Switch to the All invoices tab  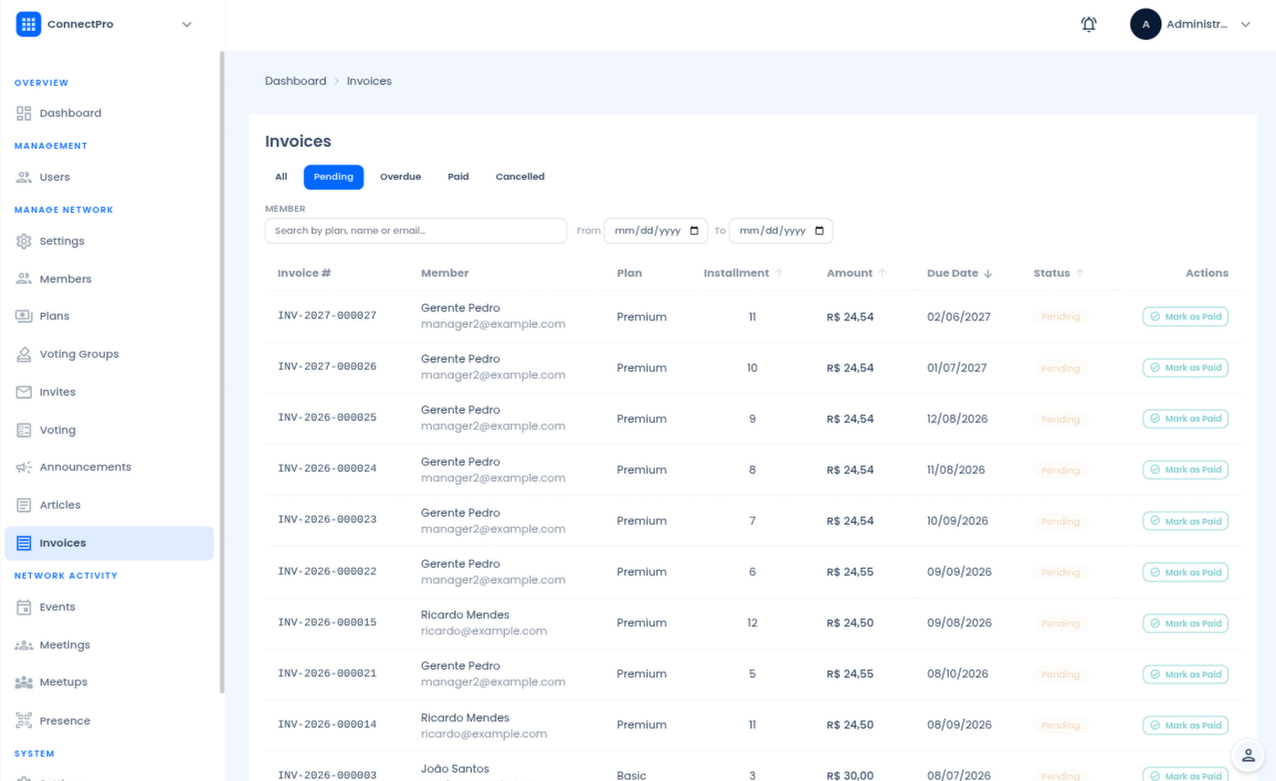click(281, 177)
